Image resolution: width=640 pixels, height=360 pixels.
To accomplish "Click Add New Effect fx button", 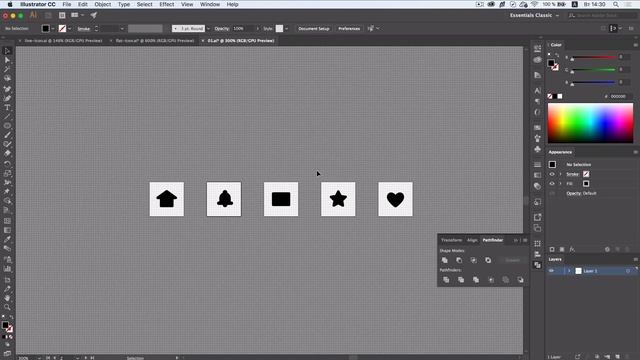I will click(x=572, y=249).
